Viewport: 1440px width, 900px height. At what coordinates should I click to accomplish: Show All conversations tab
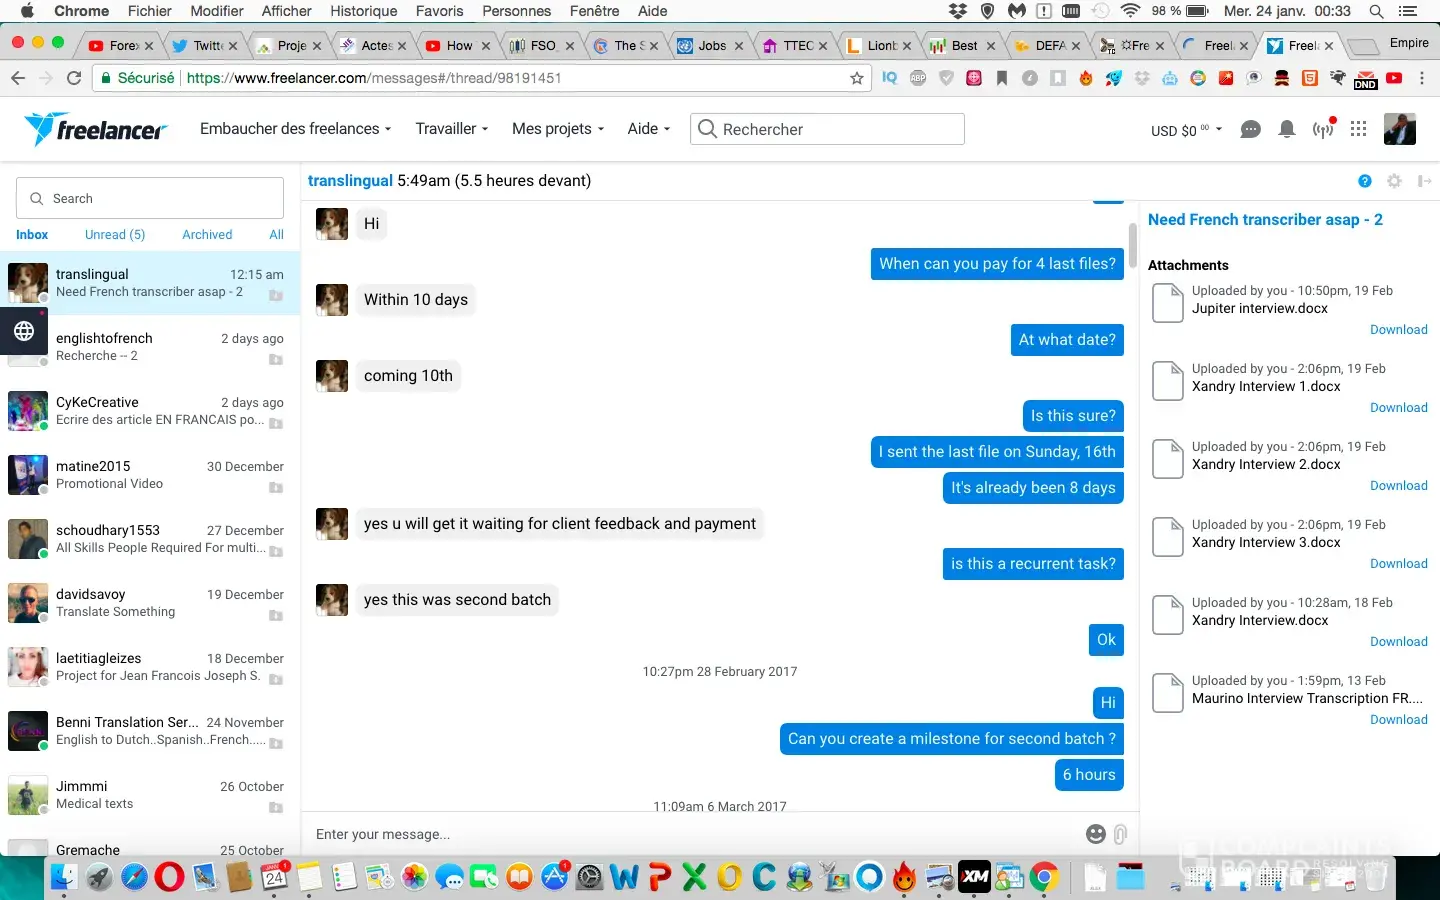tap(277, 235)
